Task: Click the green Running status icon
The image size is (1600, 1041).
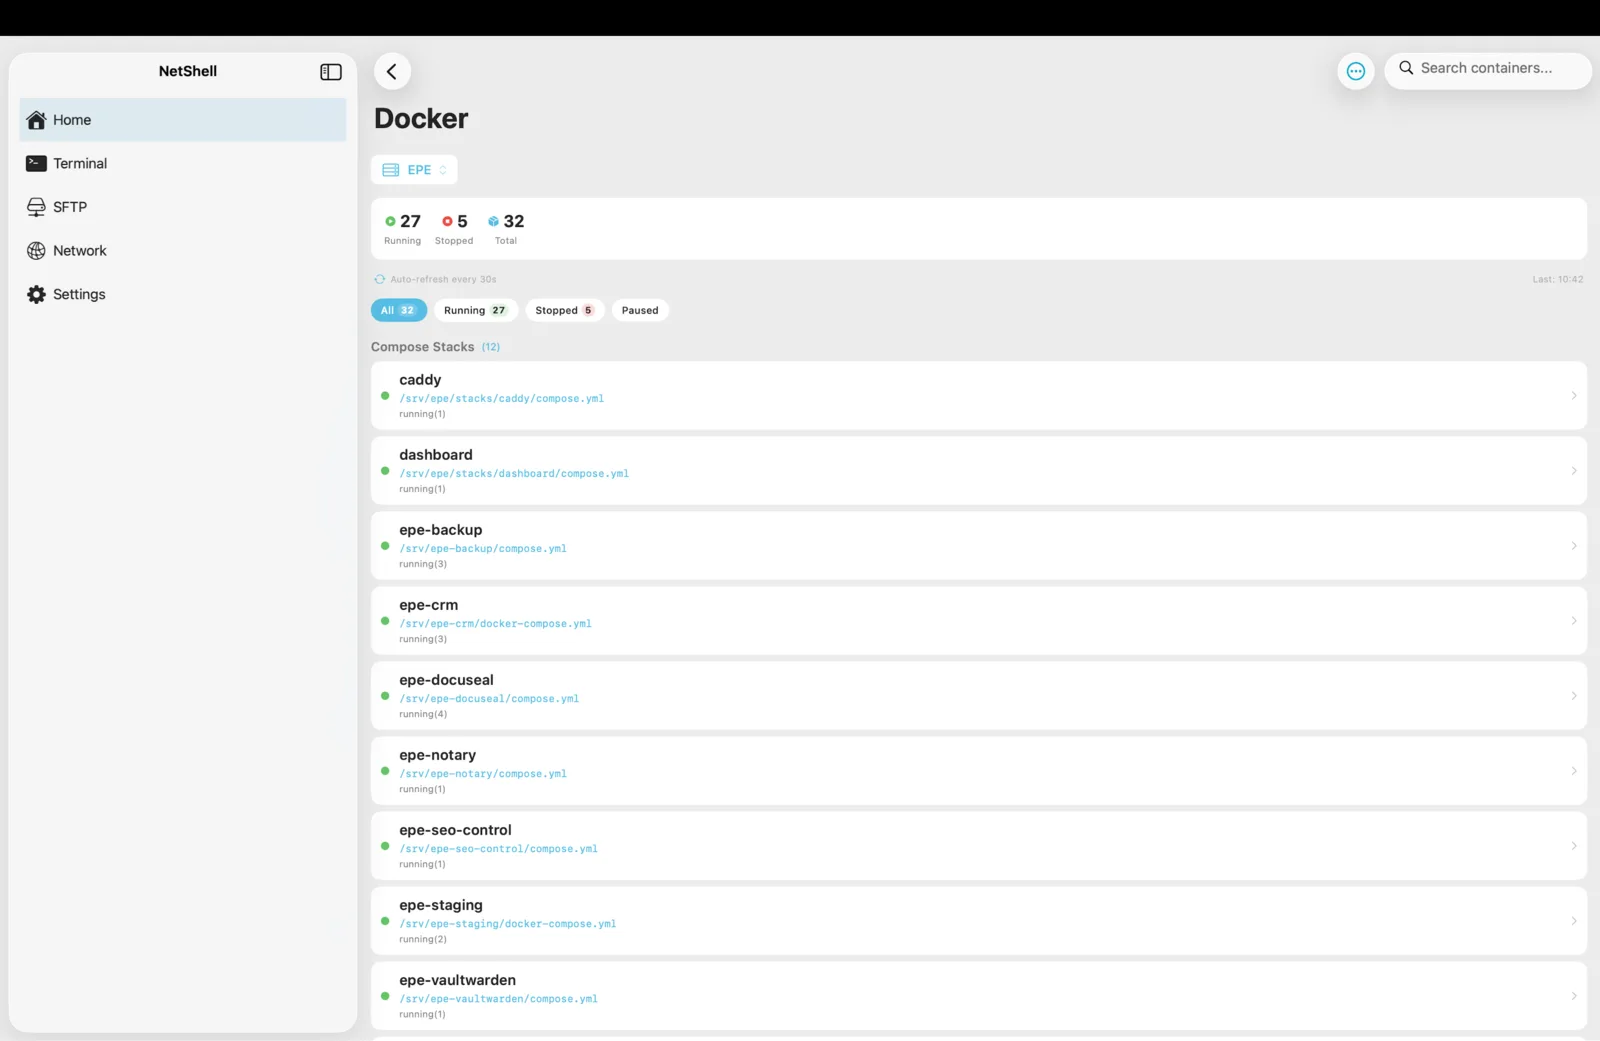Action: click(390, 221)
